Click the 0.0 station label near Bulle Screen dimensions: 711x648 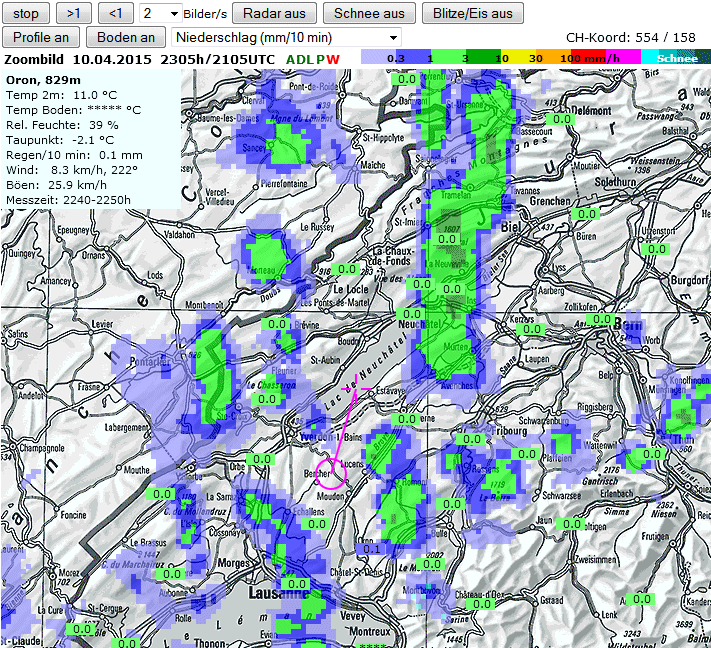[x=452, y=504]
